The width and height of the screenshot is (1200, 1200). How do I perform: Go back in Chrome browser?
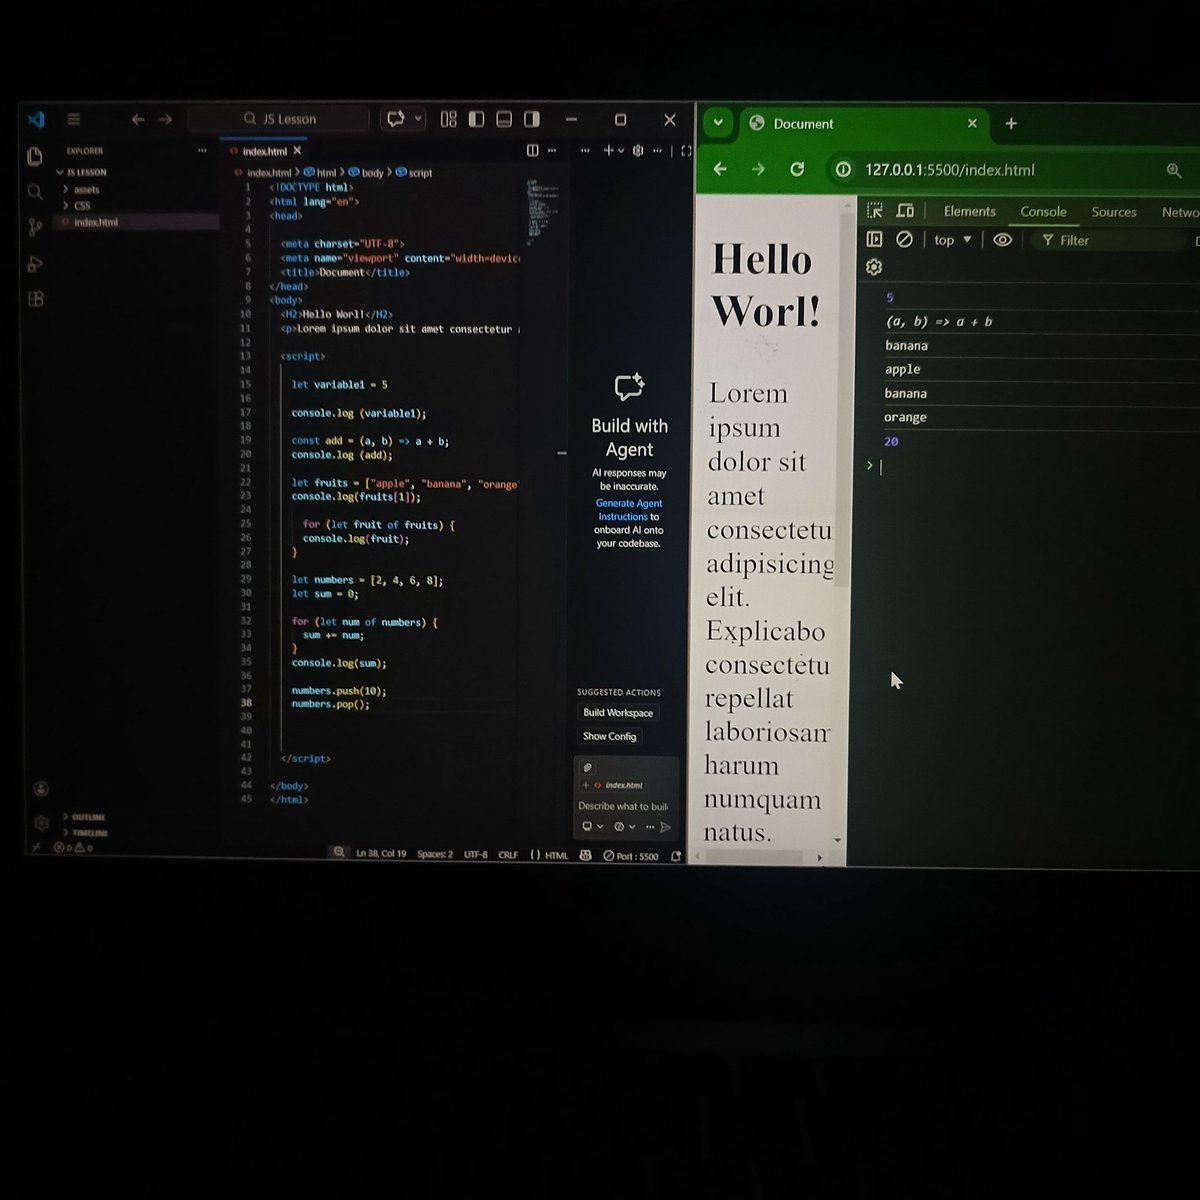coord(720,169)
